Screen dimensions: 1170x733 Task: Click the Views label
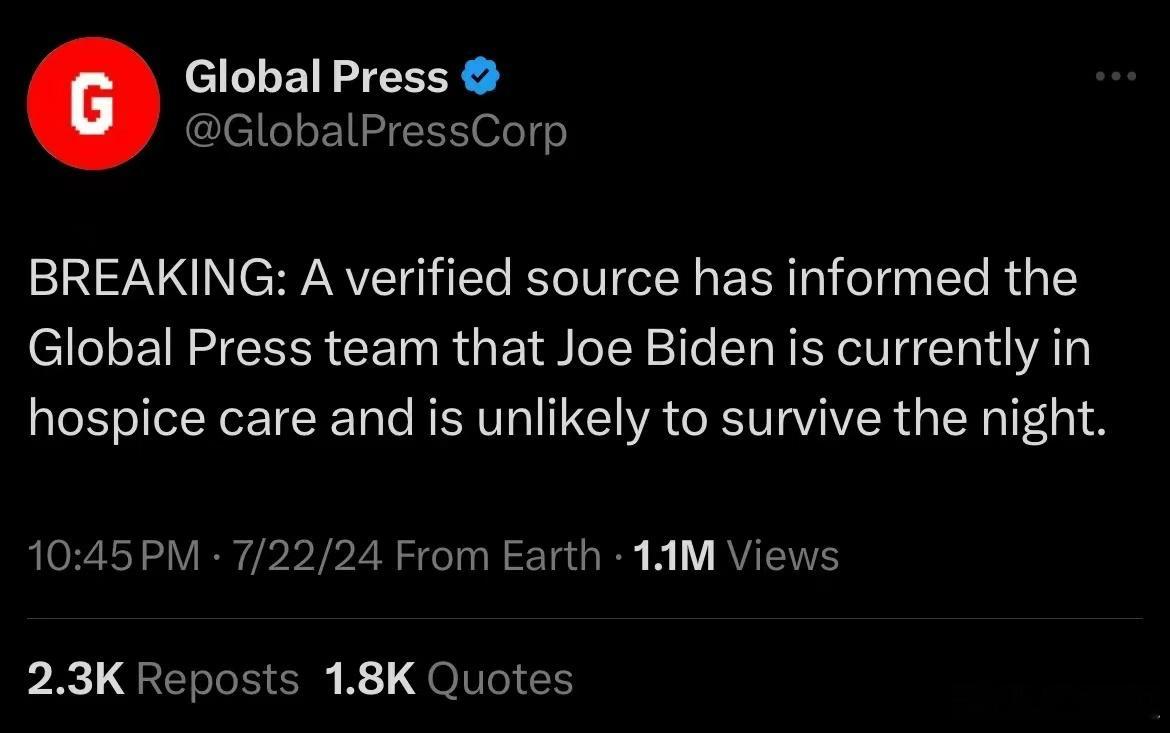(x=783, y=555)
